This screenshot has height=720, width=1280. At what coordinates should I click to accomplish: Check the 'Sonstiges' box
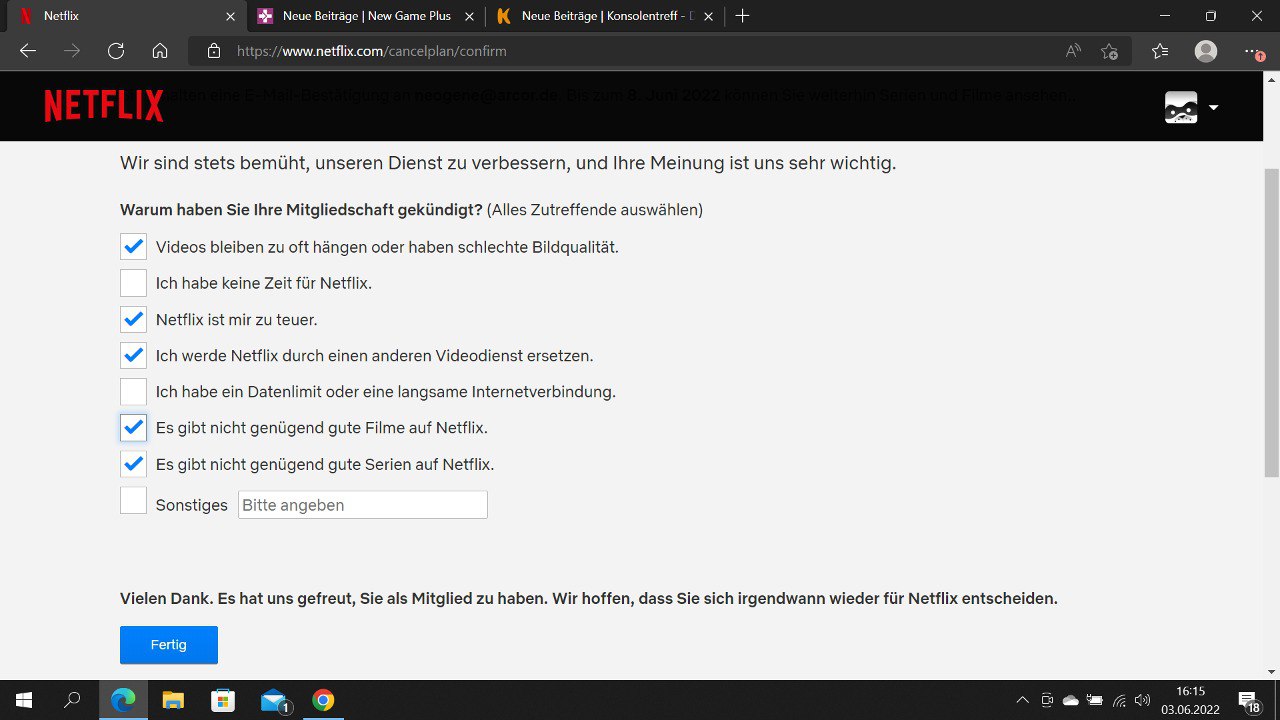(133, 500)
